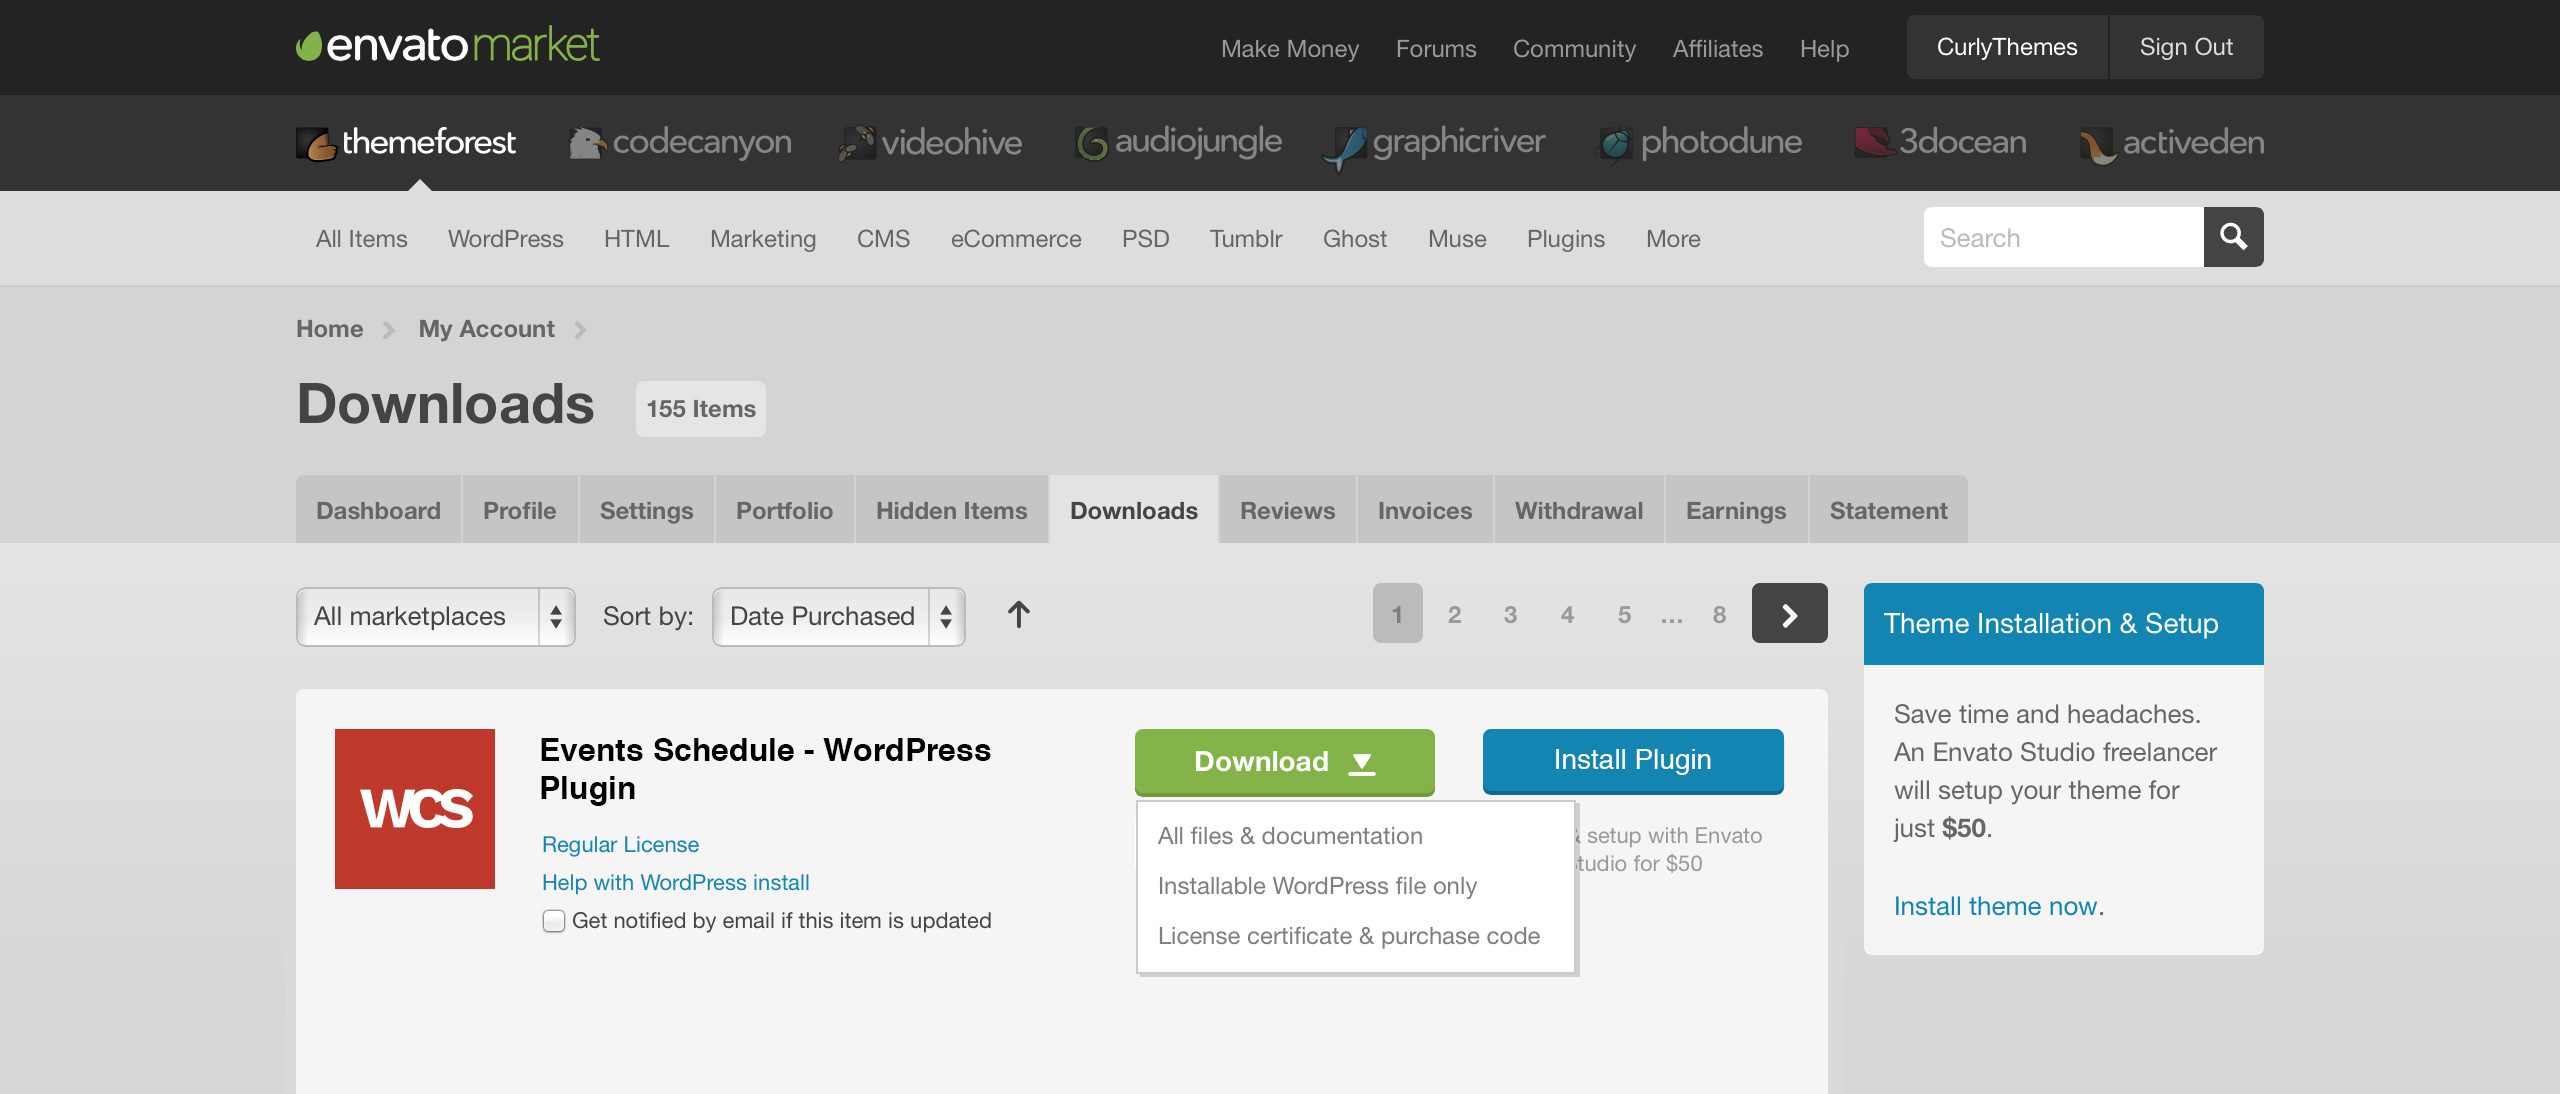Click Make Money in top navigation
This screenshot has height=1094, width=2560.
pyautogui.click(x=1290, y=49)
